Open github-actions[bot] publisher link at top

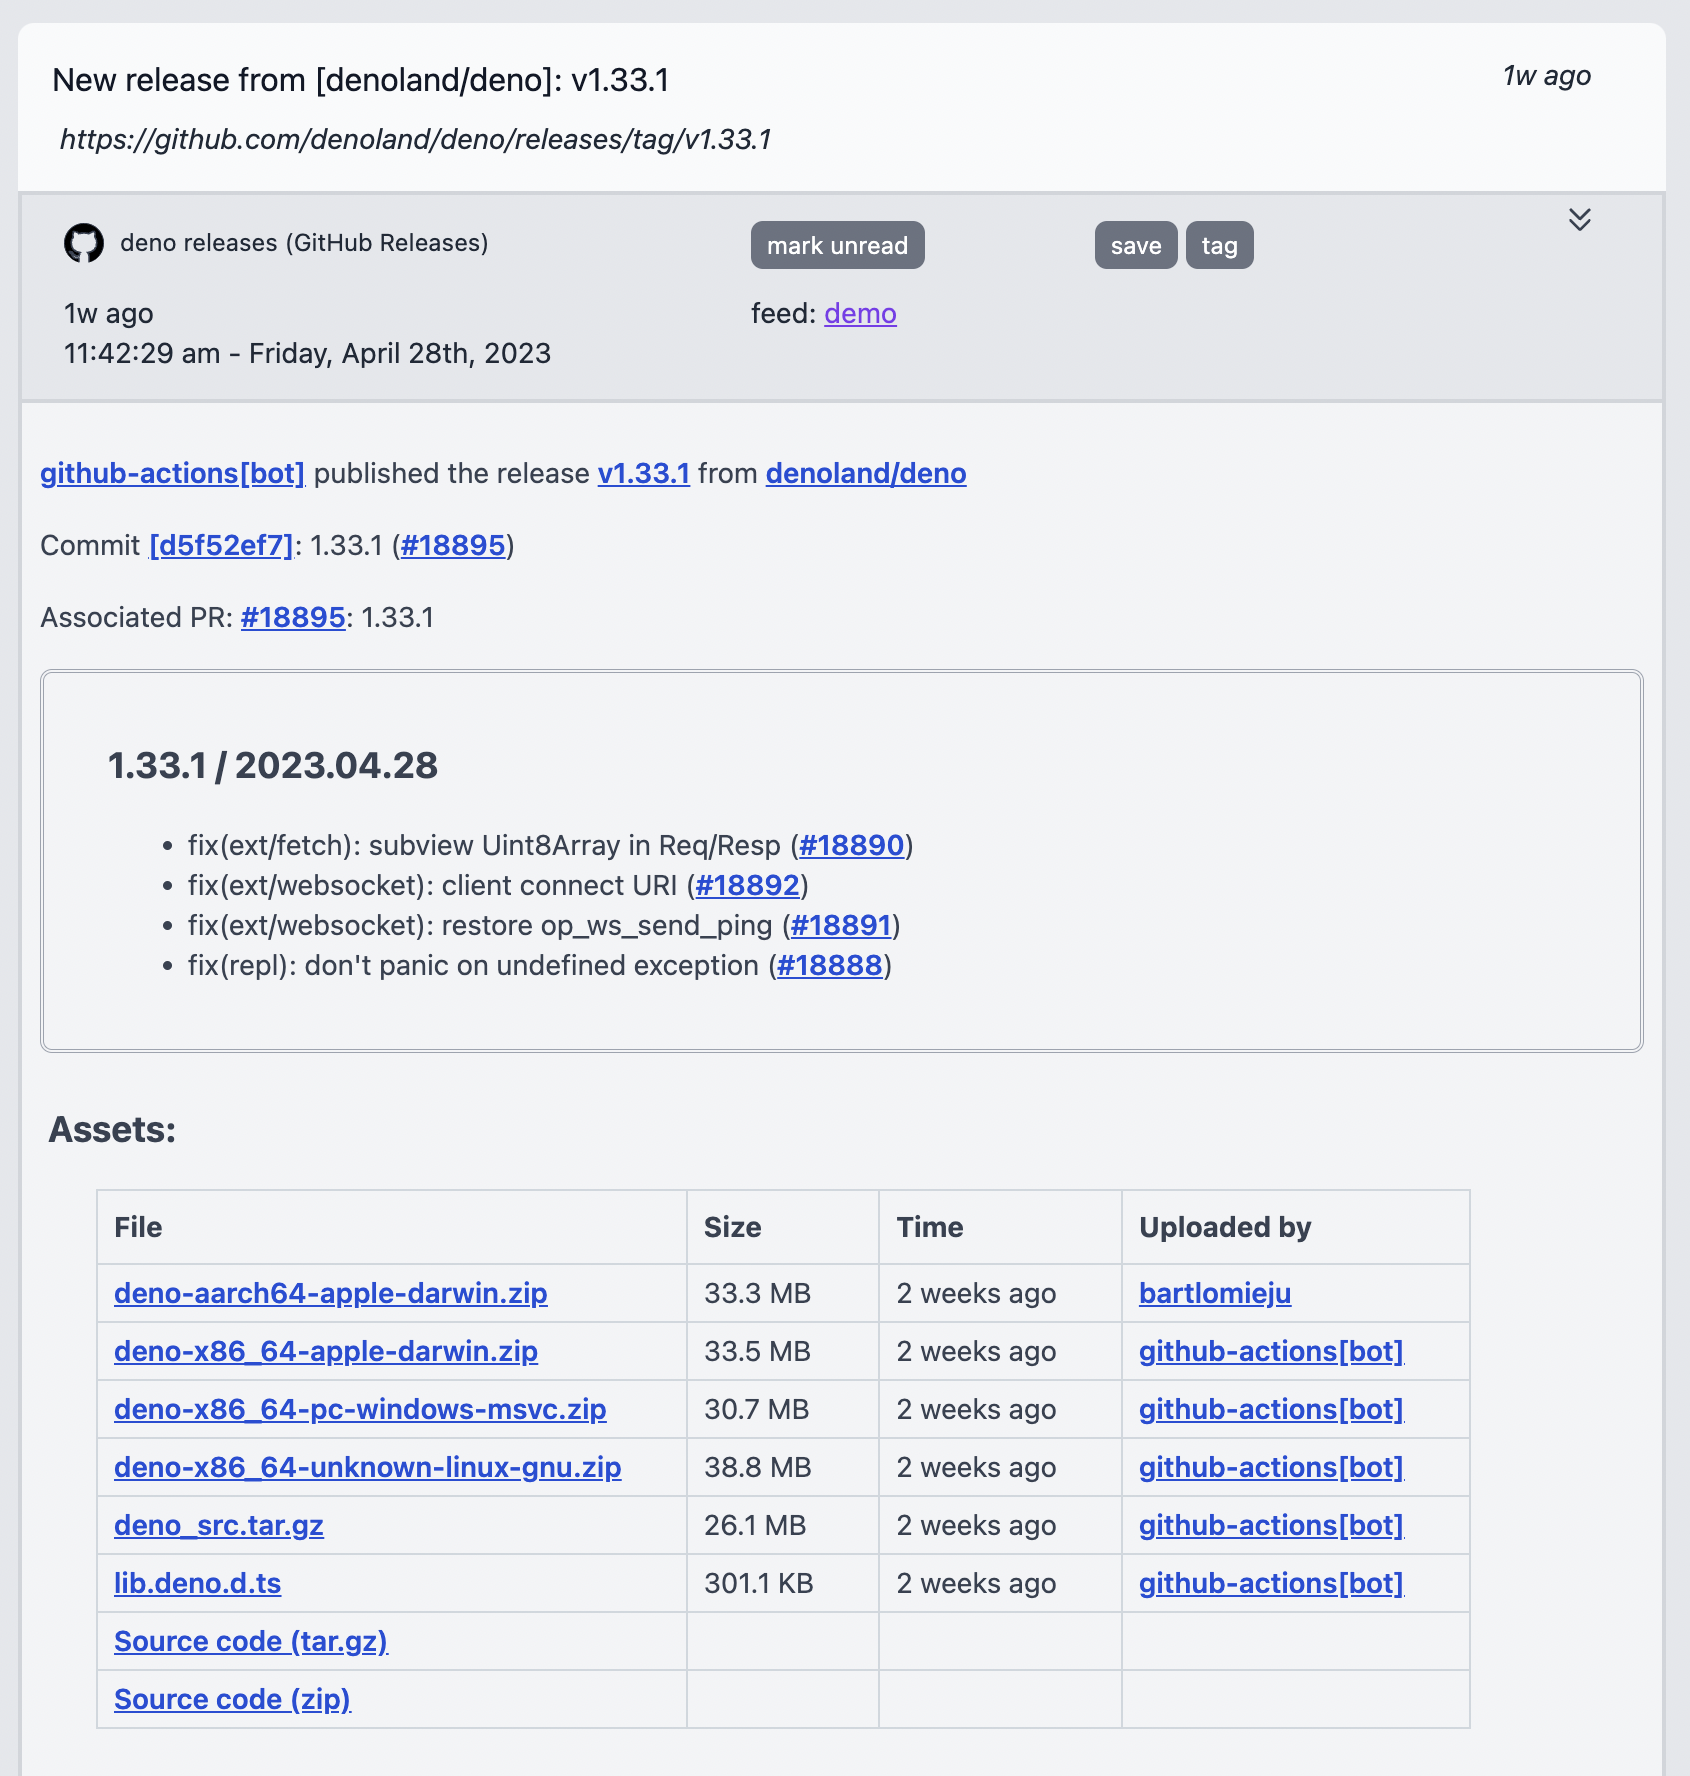(172, 473)
